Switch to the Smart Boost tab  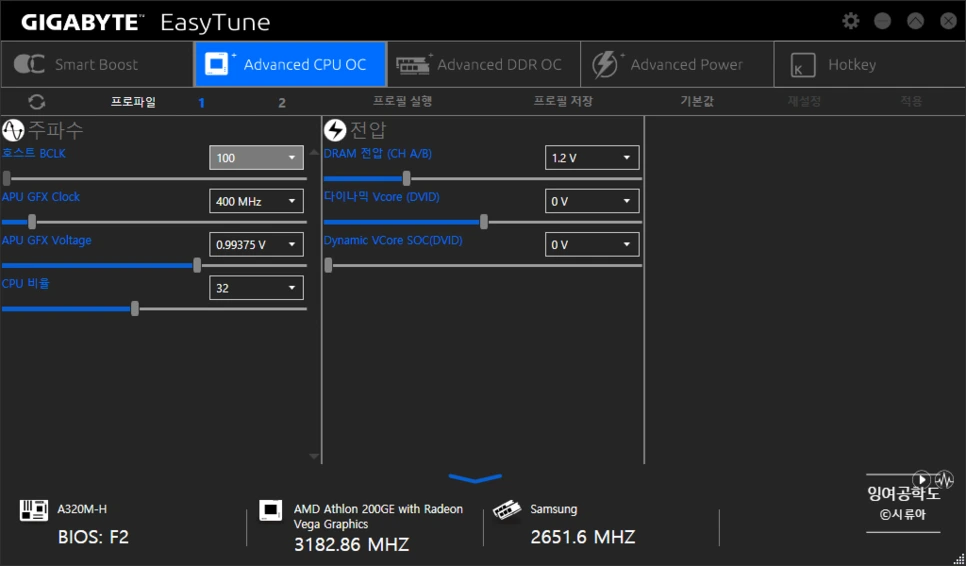point(97,64)
